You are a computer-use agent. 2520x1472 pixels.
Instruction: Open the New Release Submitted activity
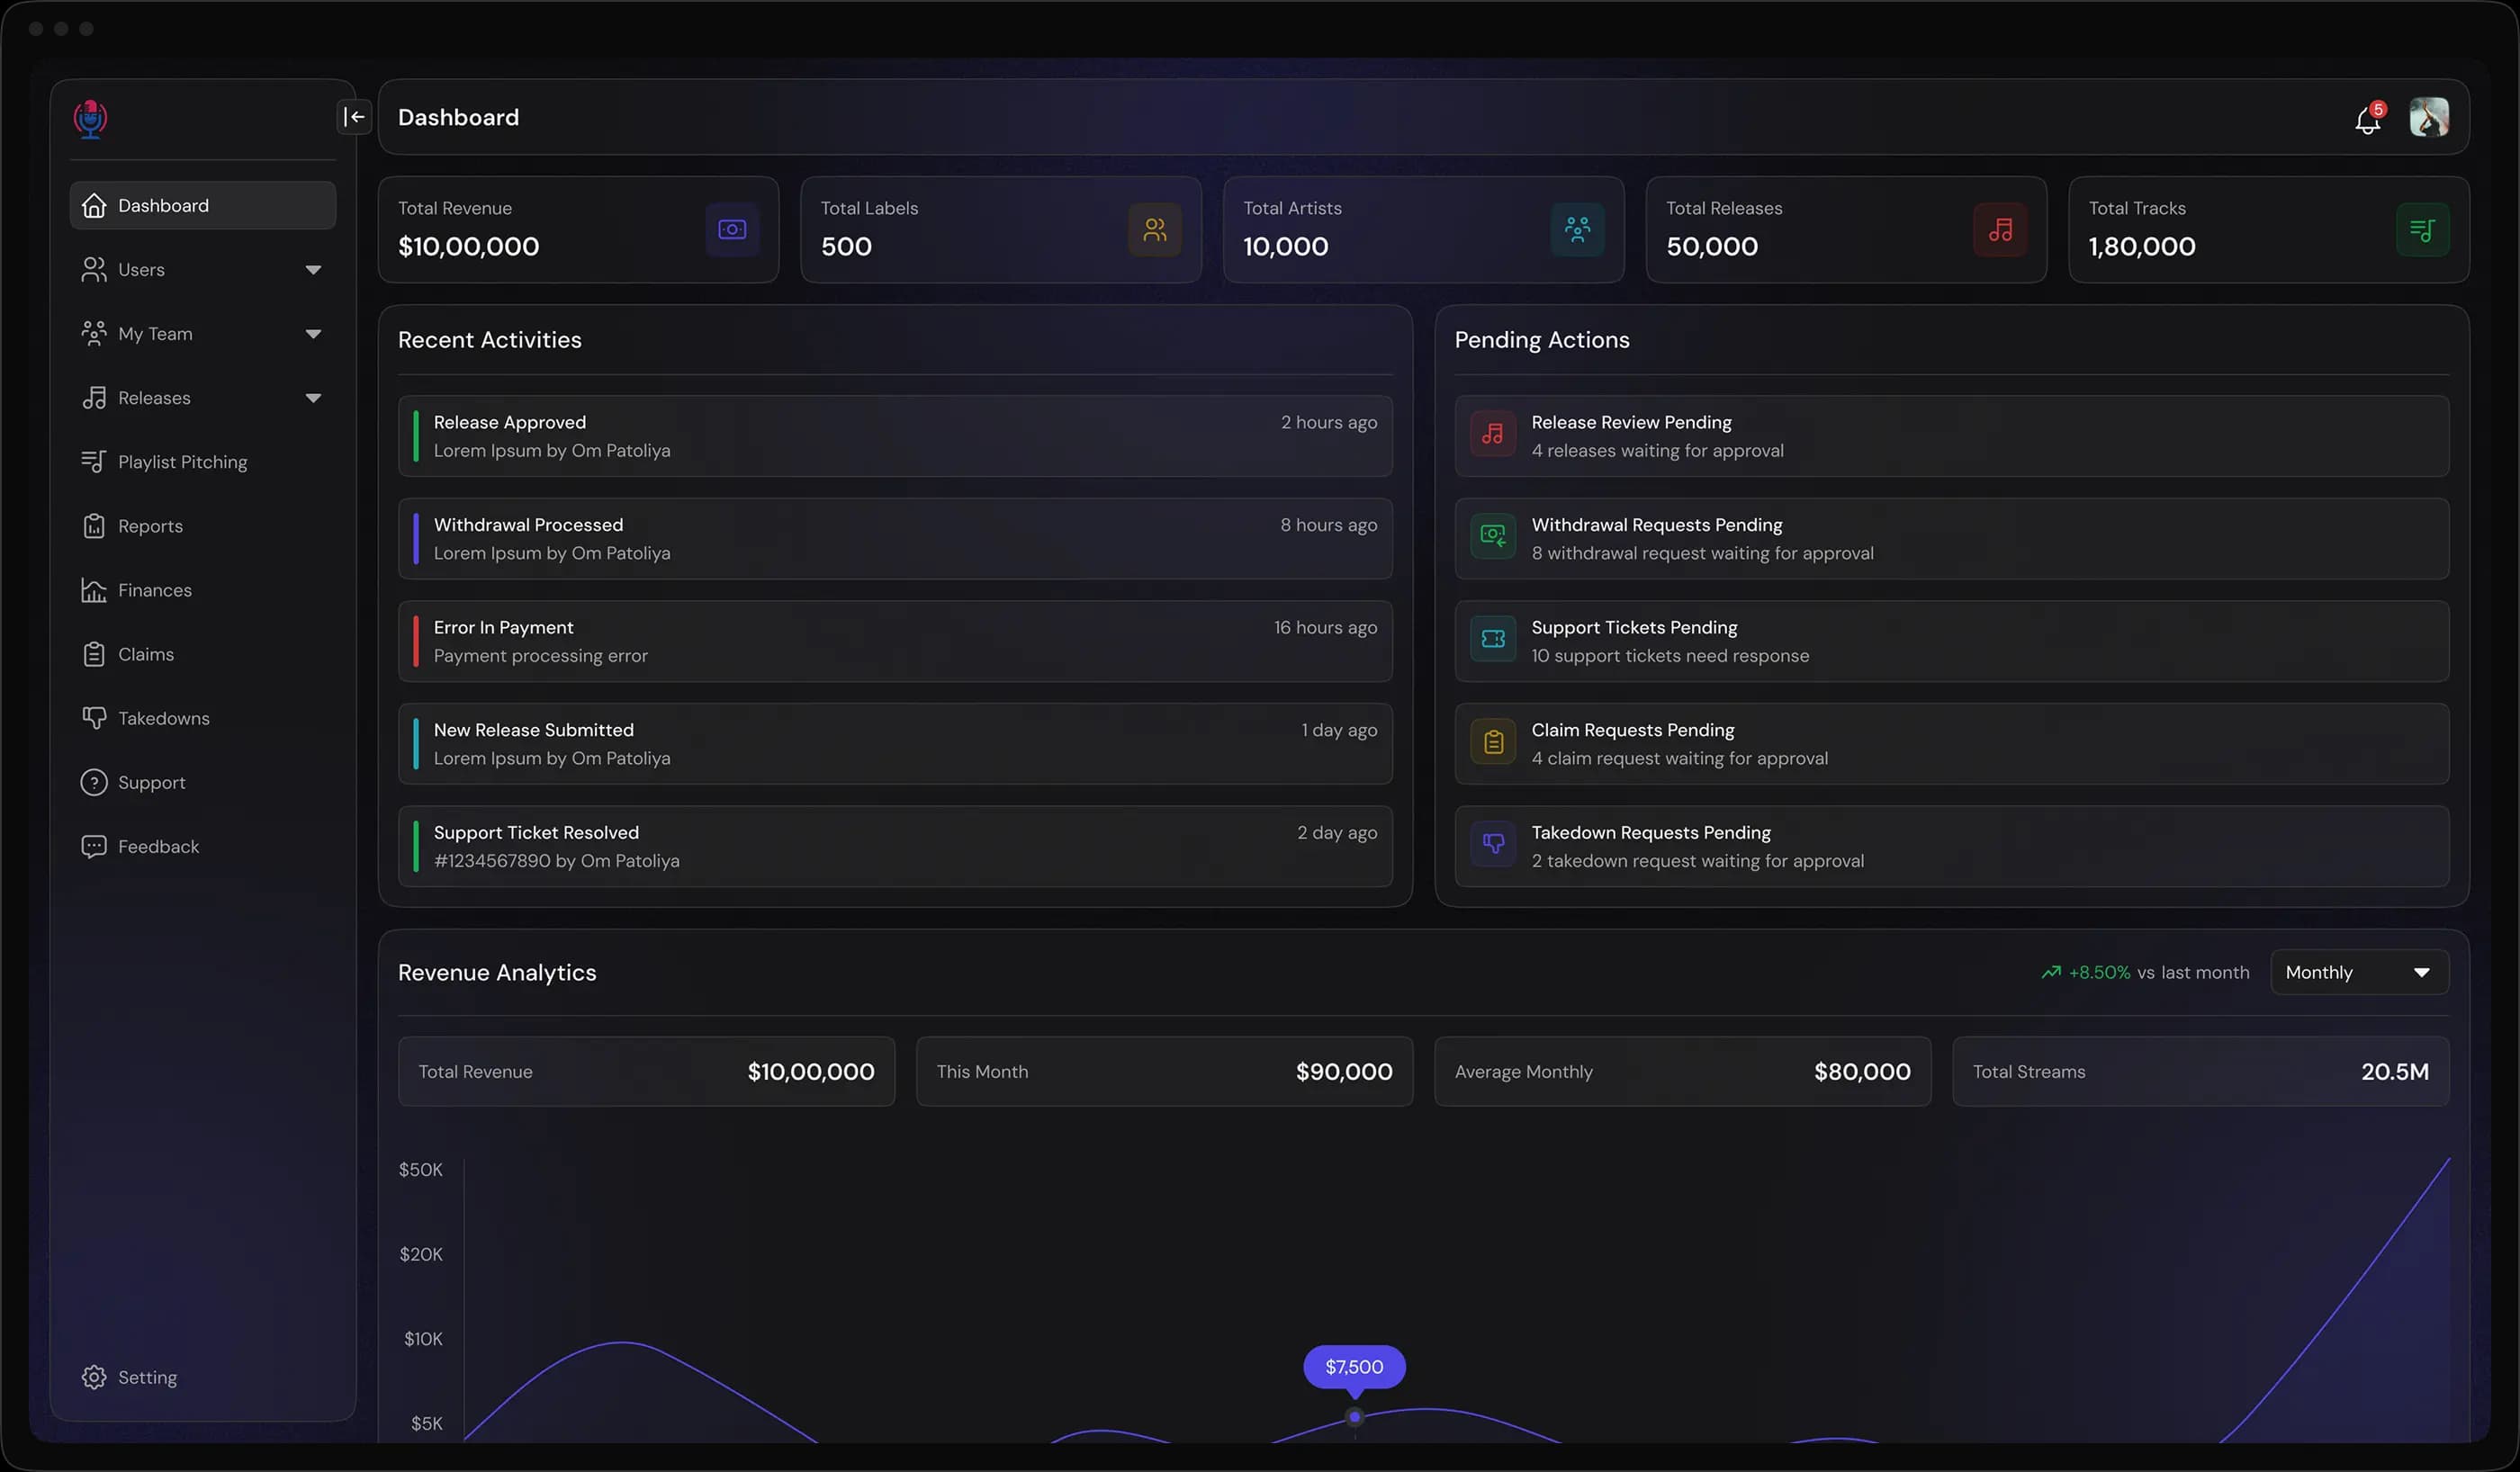pyautogui.click(x=895, y=744)
